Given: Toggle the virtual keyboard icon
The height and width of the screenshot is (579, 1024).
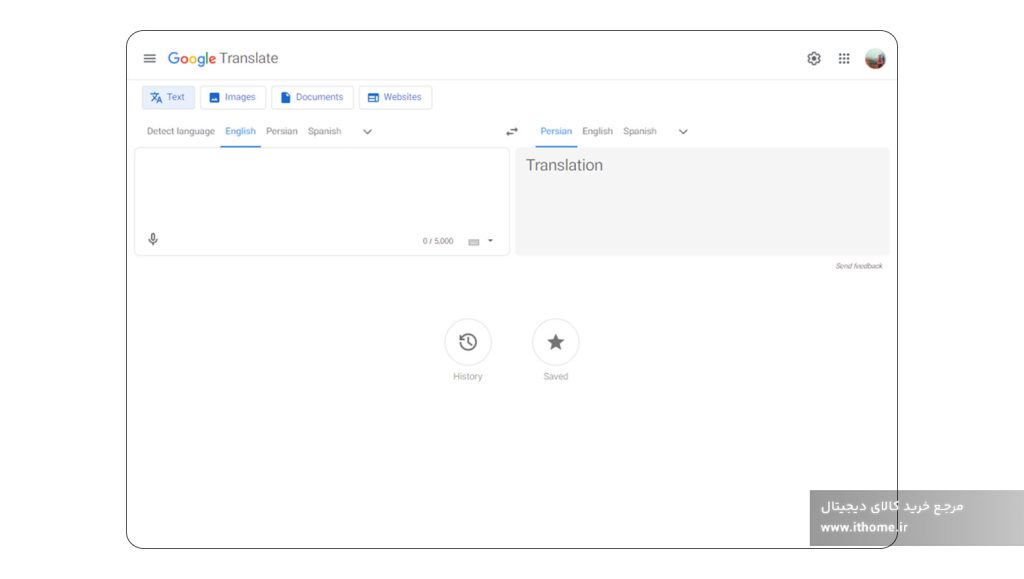Looking at the screenshot, I should 473,242.
